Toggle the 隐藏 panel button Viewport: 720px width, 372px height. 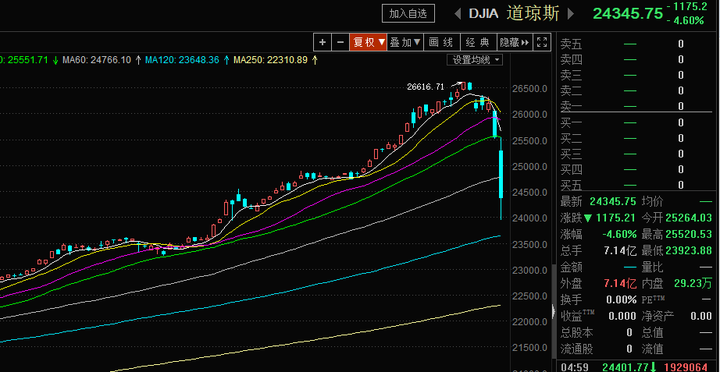515,42
